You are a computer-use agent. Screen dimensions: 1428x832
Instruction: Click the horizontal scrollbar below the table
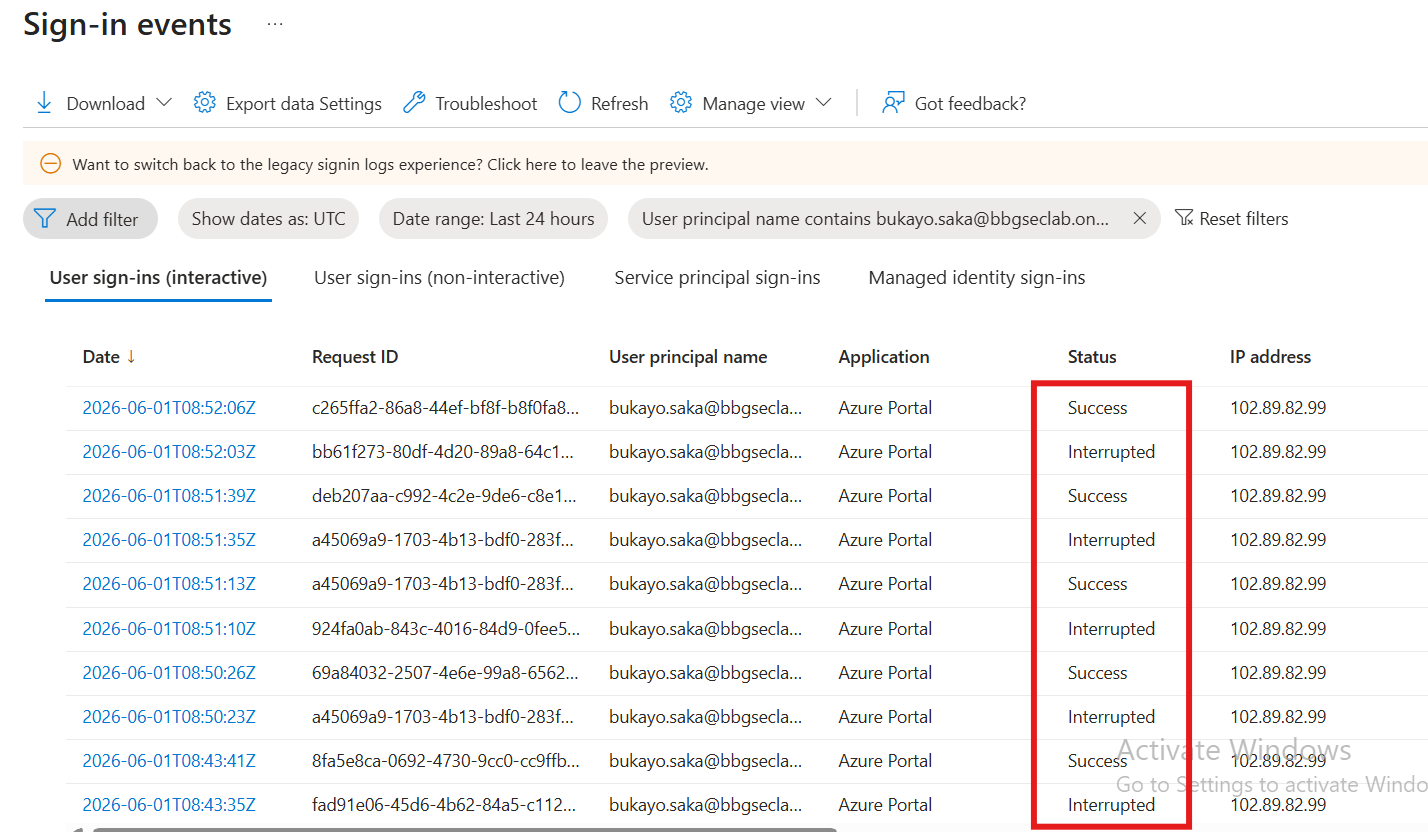tap(465, 829)
